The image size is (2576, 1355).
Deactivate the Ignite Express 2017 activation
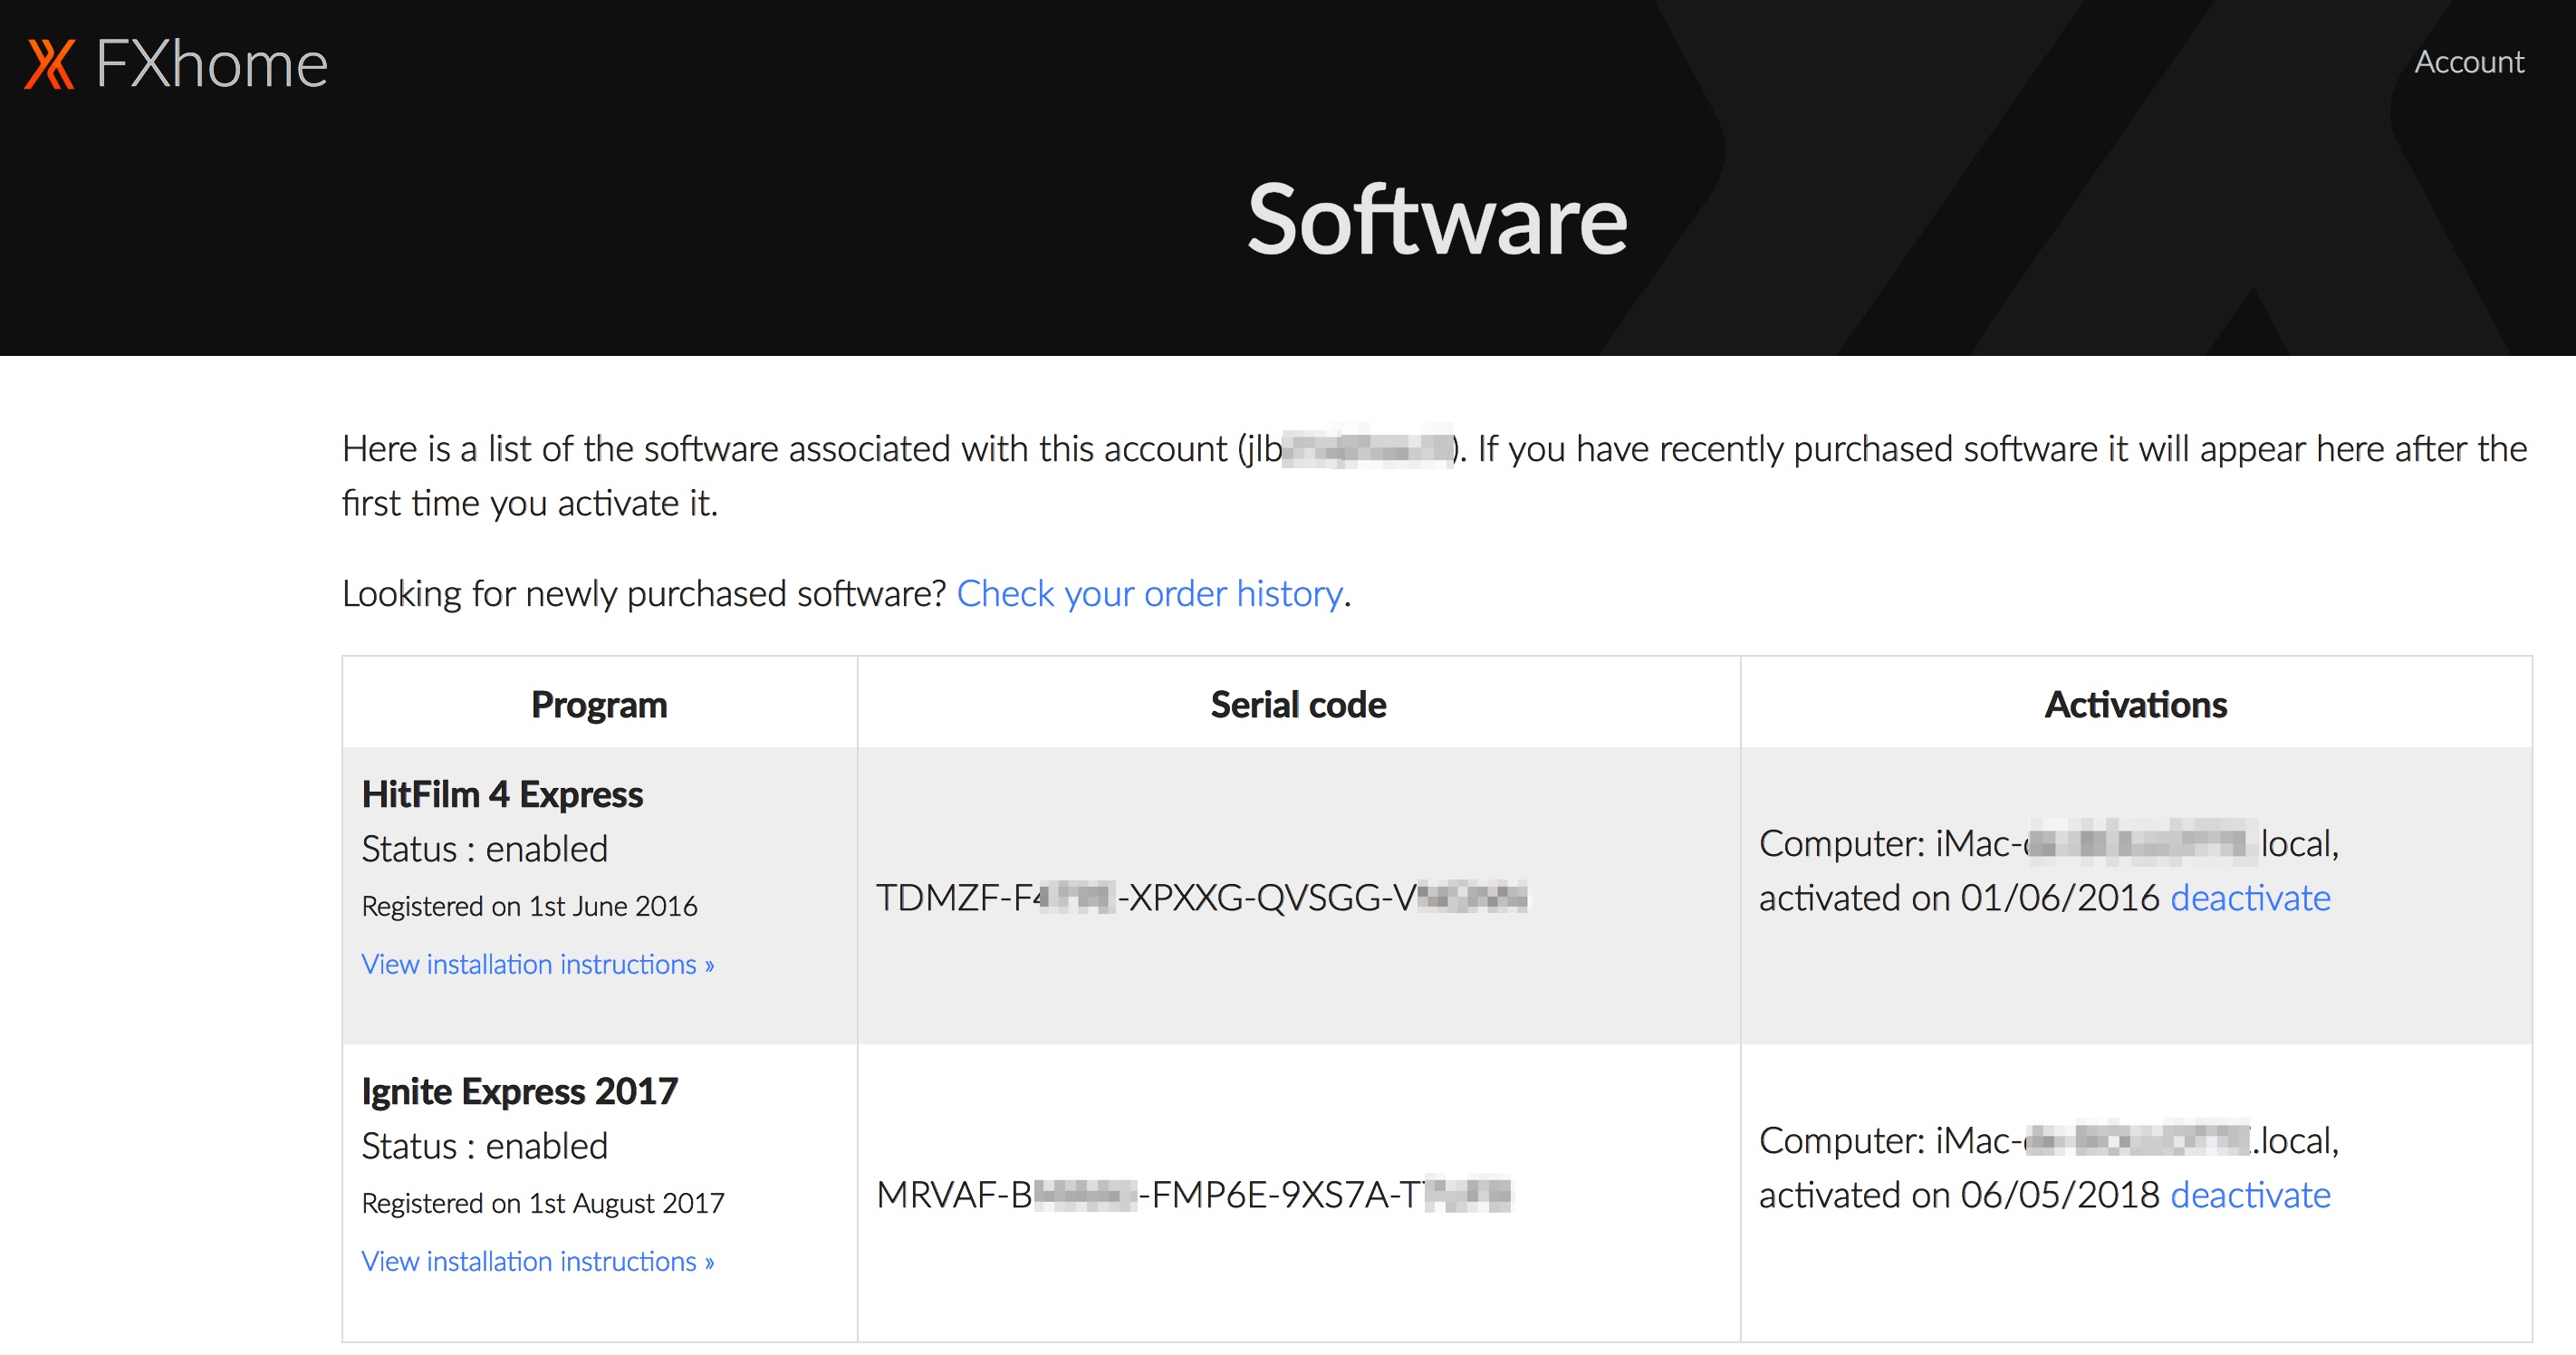point(2250,1195)
